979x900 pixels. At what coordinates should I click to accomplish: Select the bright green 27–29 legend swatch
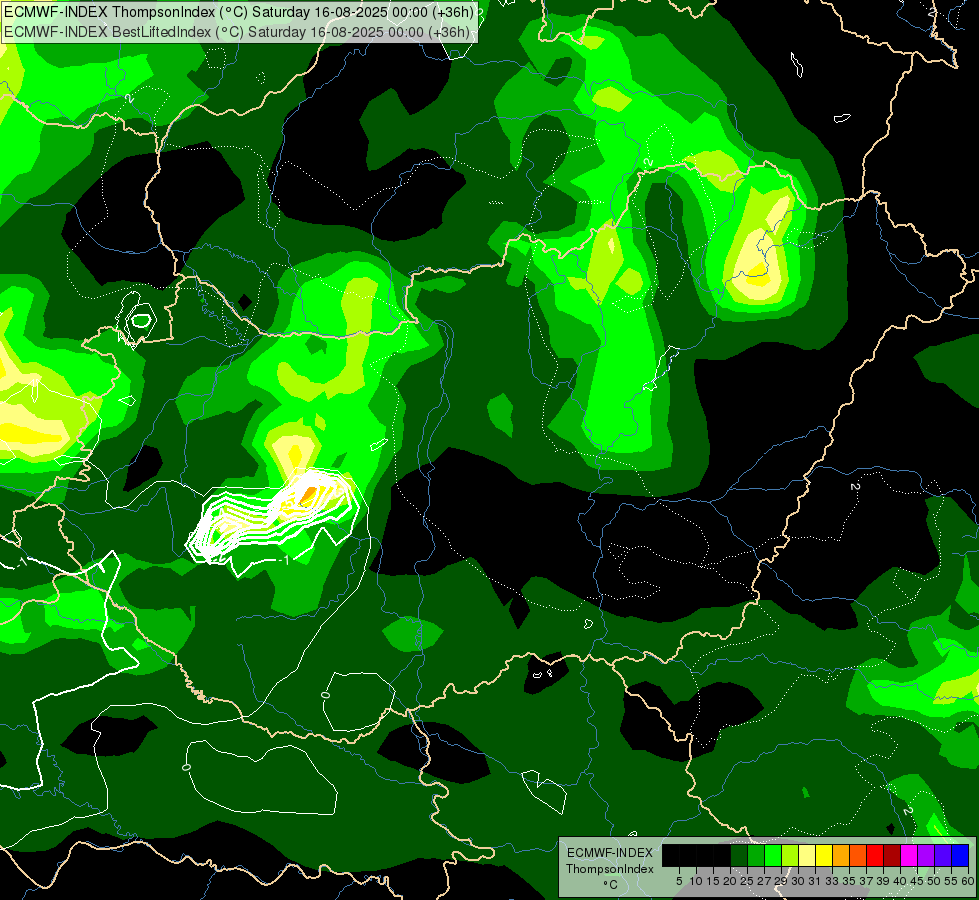pyautogui.click(x=773, y=855)
